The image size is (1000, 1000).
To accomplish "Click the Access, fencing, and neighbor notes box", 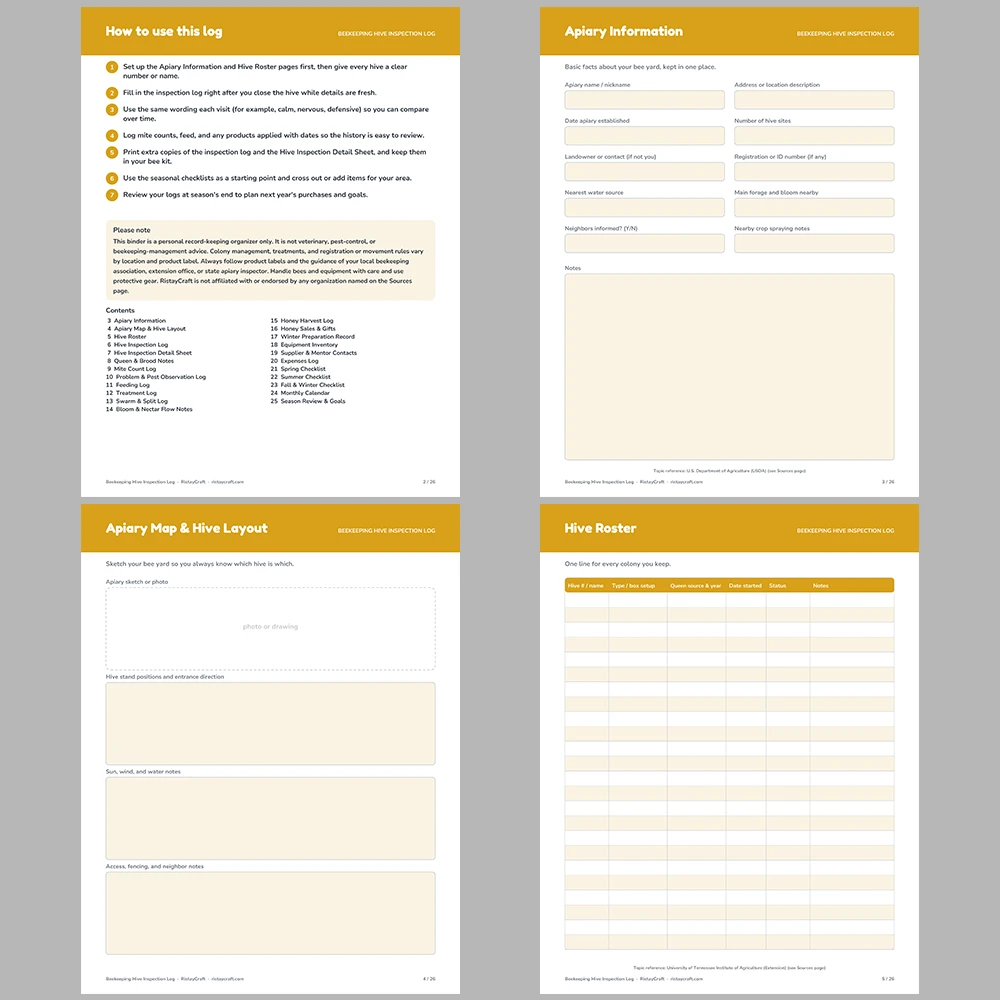I will [x=270, y=913].
